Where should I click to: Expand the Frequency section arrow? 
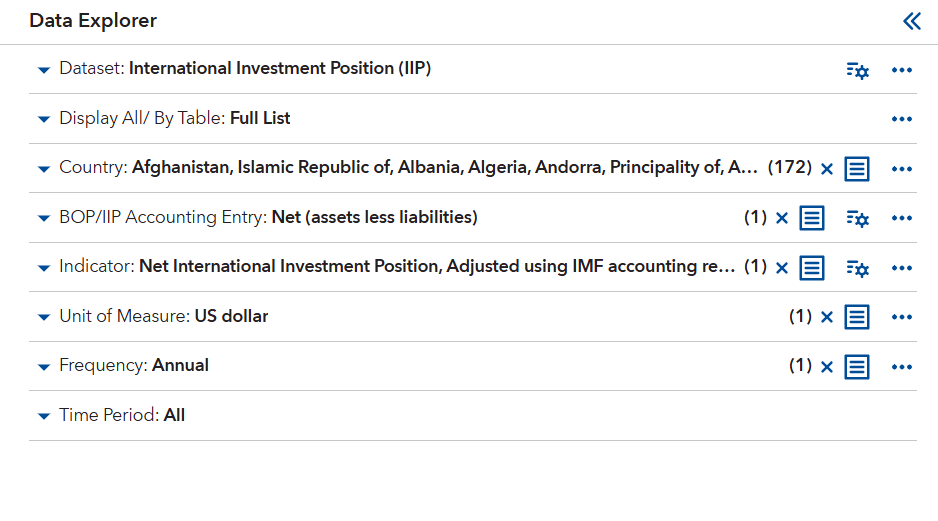click(43, 367)
